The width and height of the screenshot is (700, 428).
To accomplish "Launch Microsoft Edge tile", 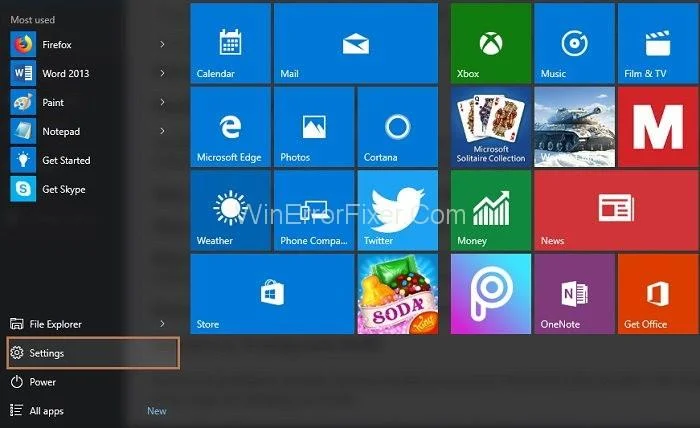I will (x=230, y=127).
